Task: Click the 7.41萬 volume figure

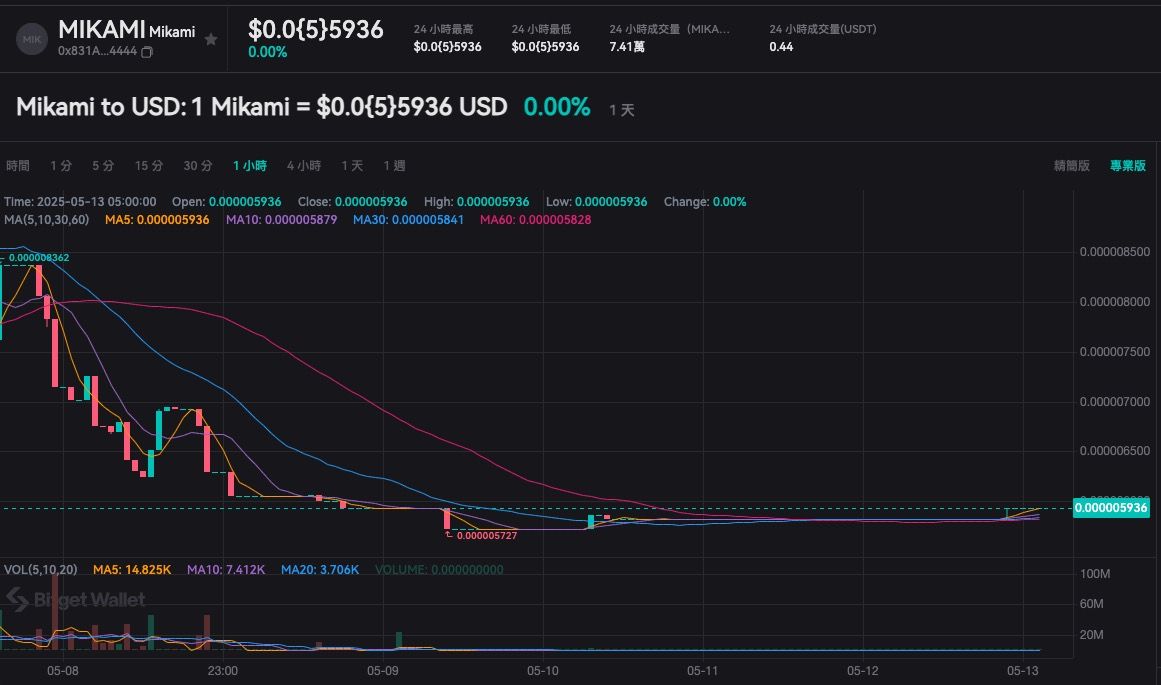Action: click(626, 47)
